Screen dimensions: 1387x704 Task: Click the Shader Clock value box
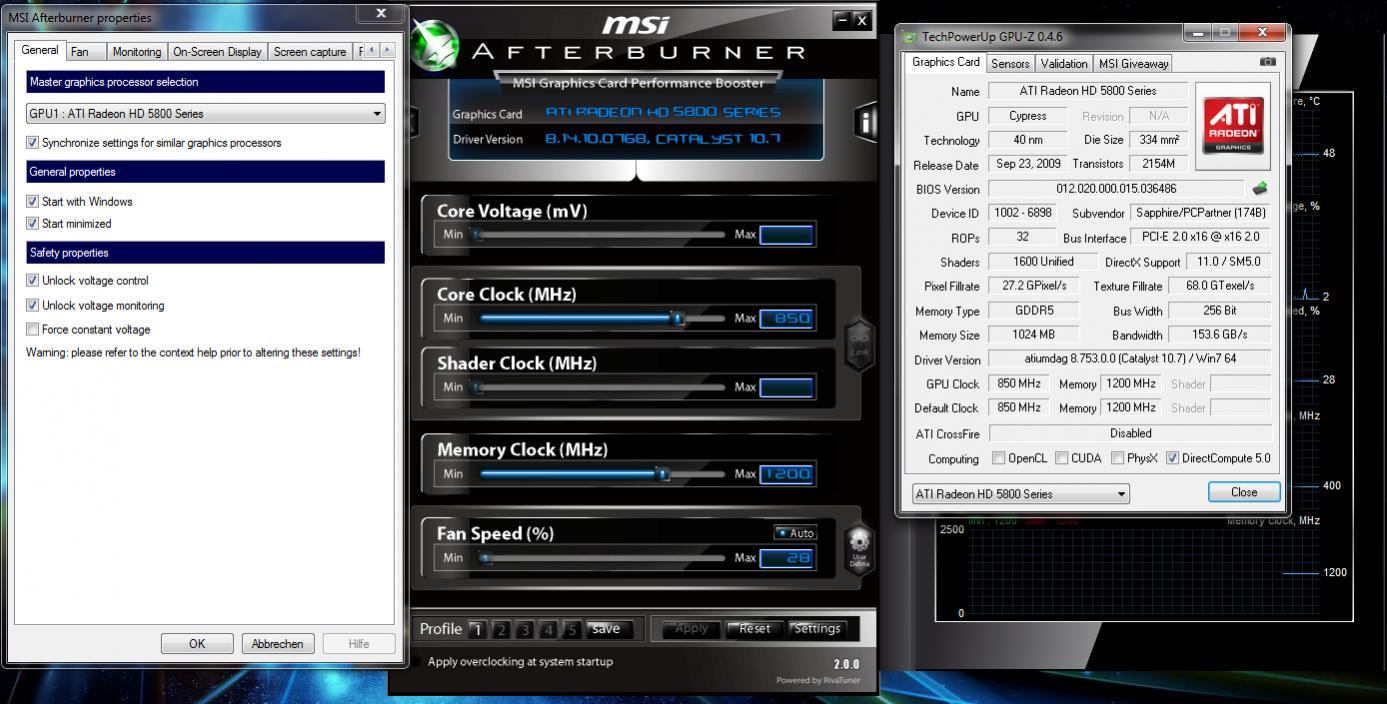(x=787, y=387)
